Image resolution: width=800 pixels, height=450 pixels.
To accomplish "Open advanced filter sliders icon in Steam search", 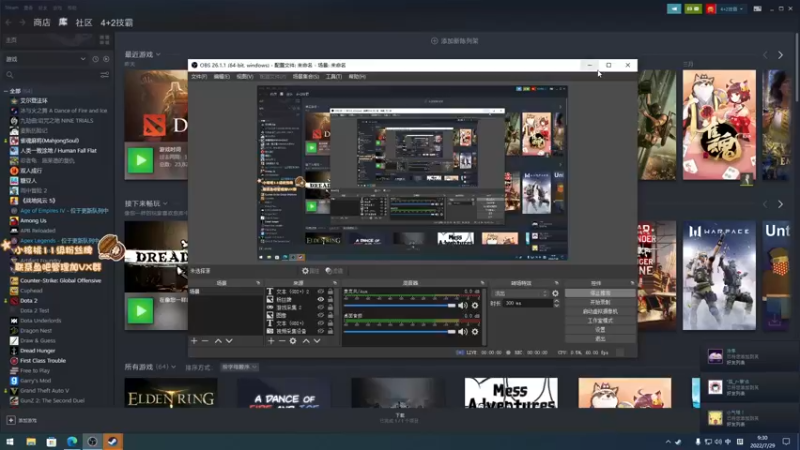I will coord(105,75).
